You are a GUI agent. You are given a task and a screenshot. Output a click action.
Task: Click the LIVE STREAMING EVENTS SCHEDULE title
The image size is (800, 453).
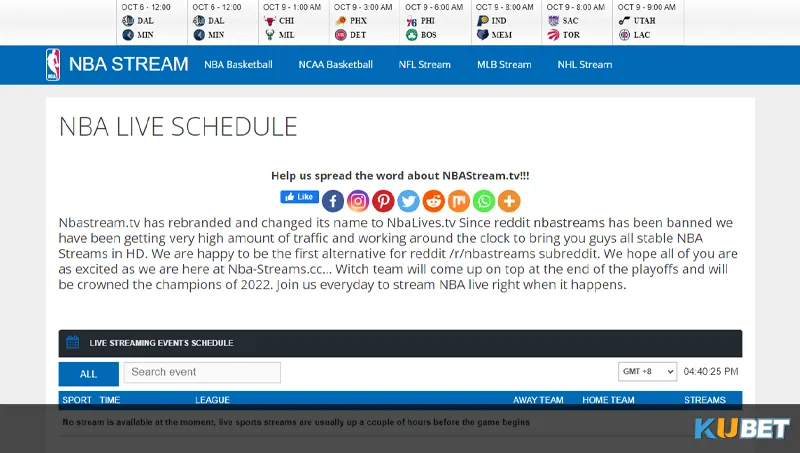coord(161,343)
